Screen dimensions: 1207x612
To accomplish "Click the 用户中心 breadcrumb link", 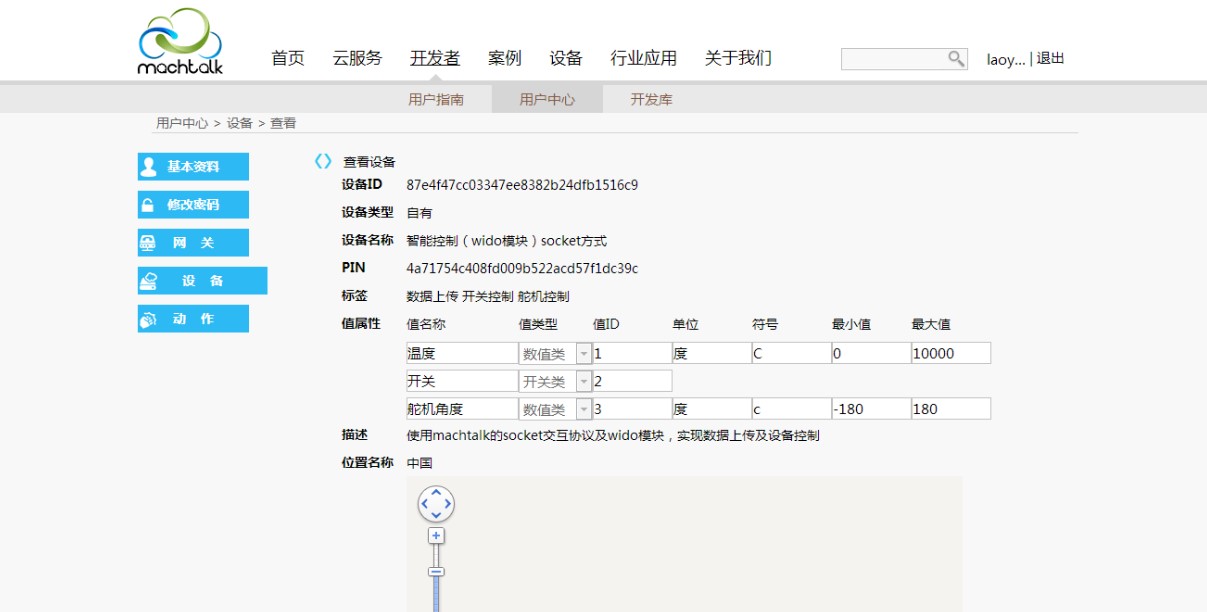I will point(182,123).
